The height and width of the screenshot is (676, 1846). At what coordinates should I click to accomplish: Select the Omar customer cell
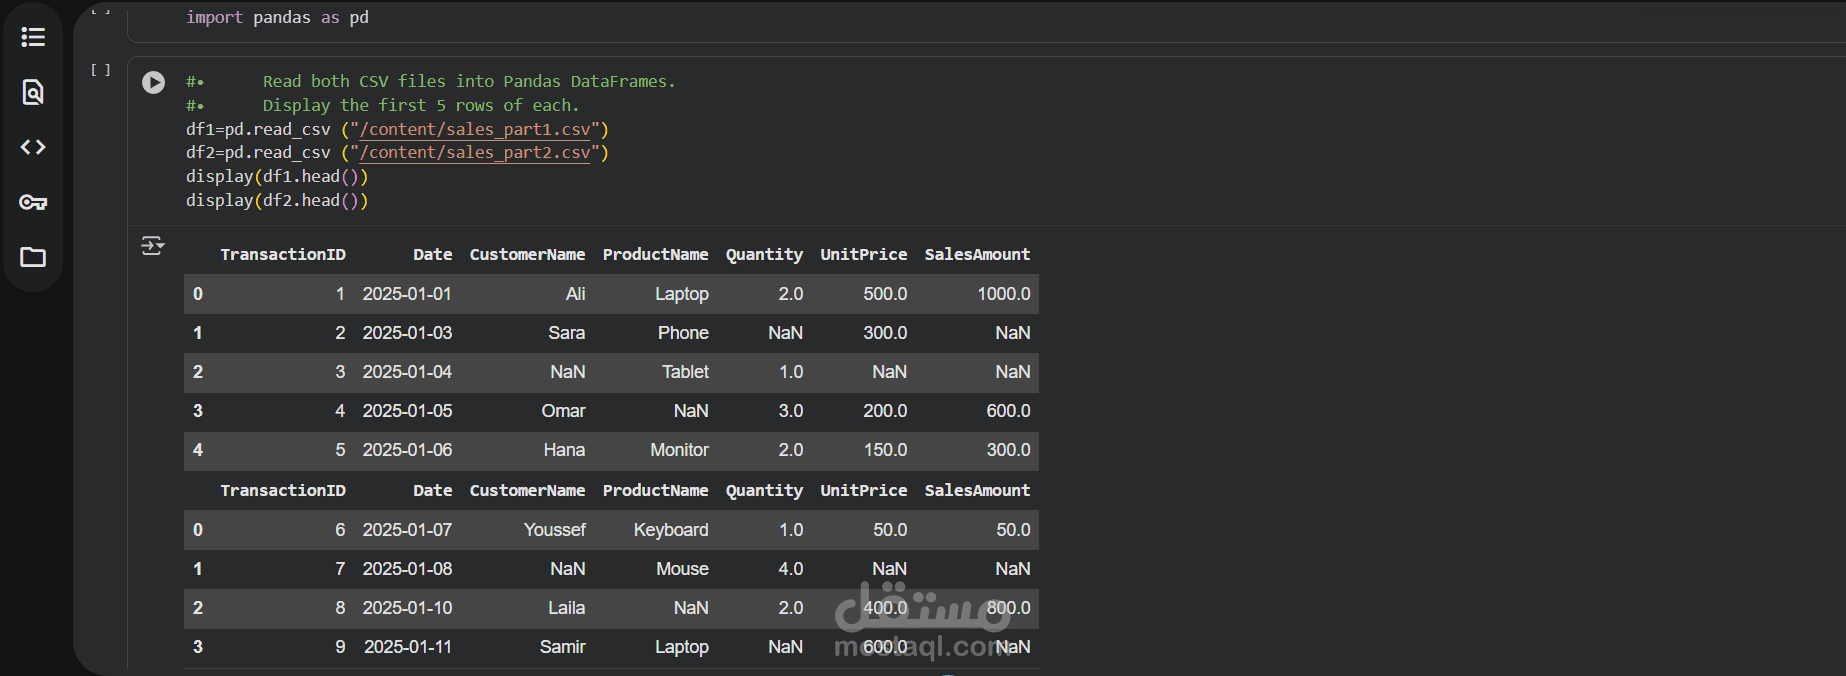563,411
